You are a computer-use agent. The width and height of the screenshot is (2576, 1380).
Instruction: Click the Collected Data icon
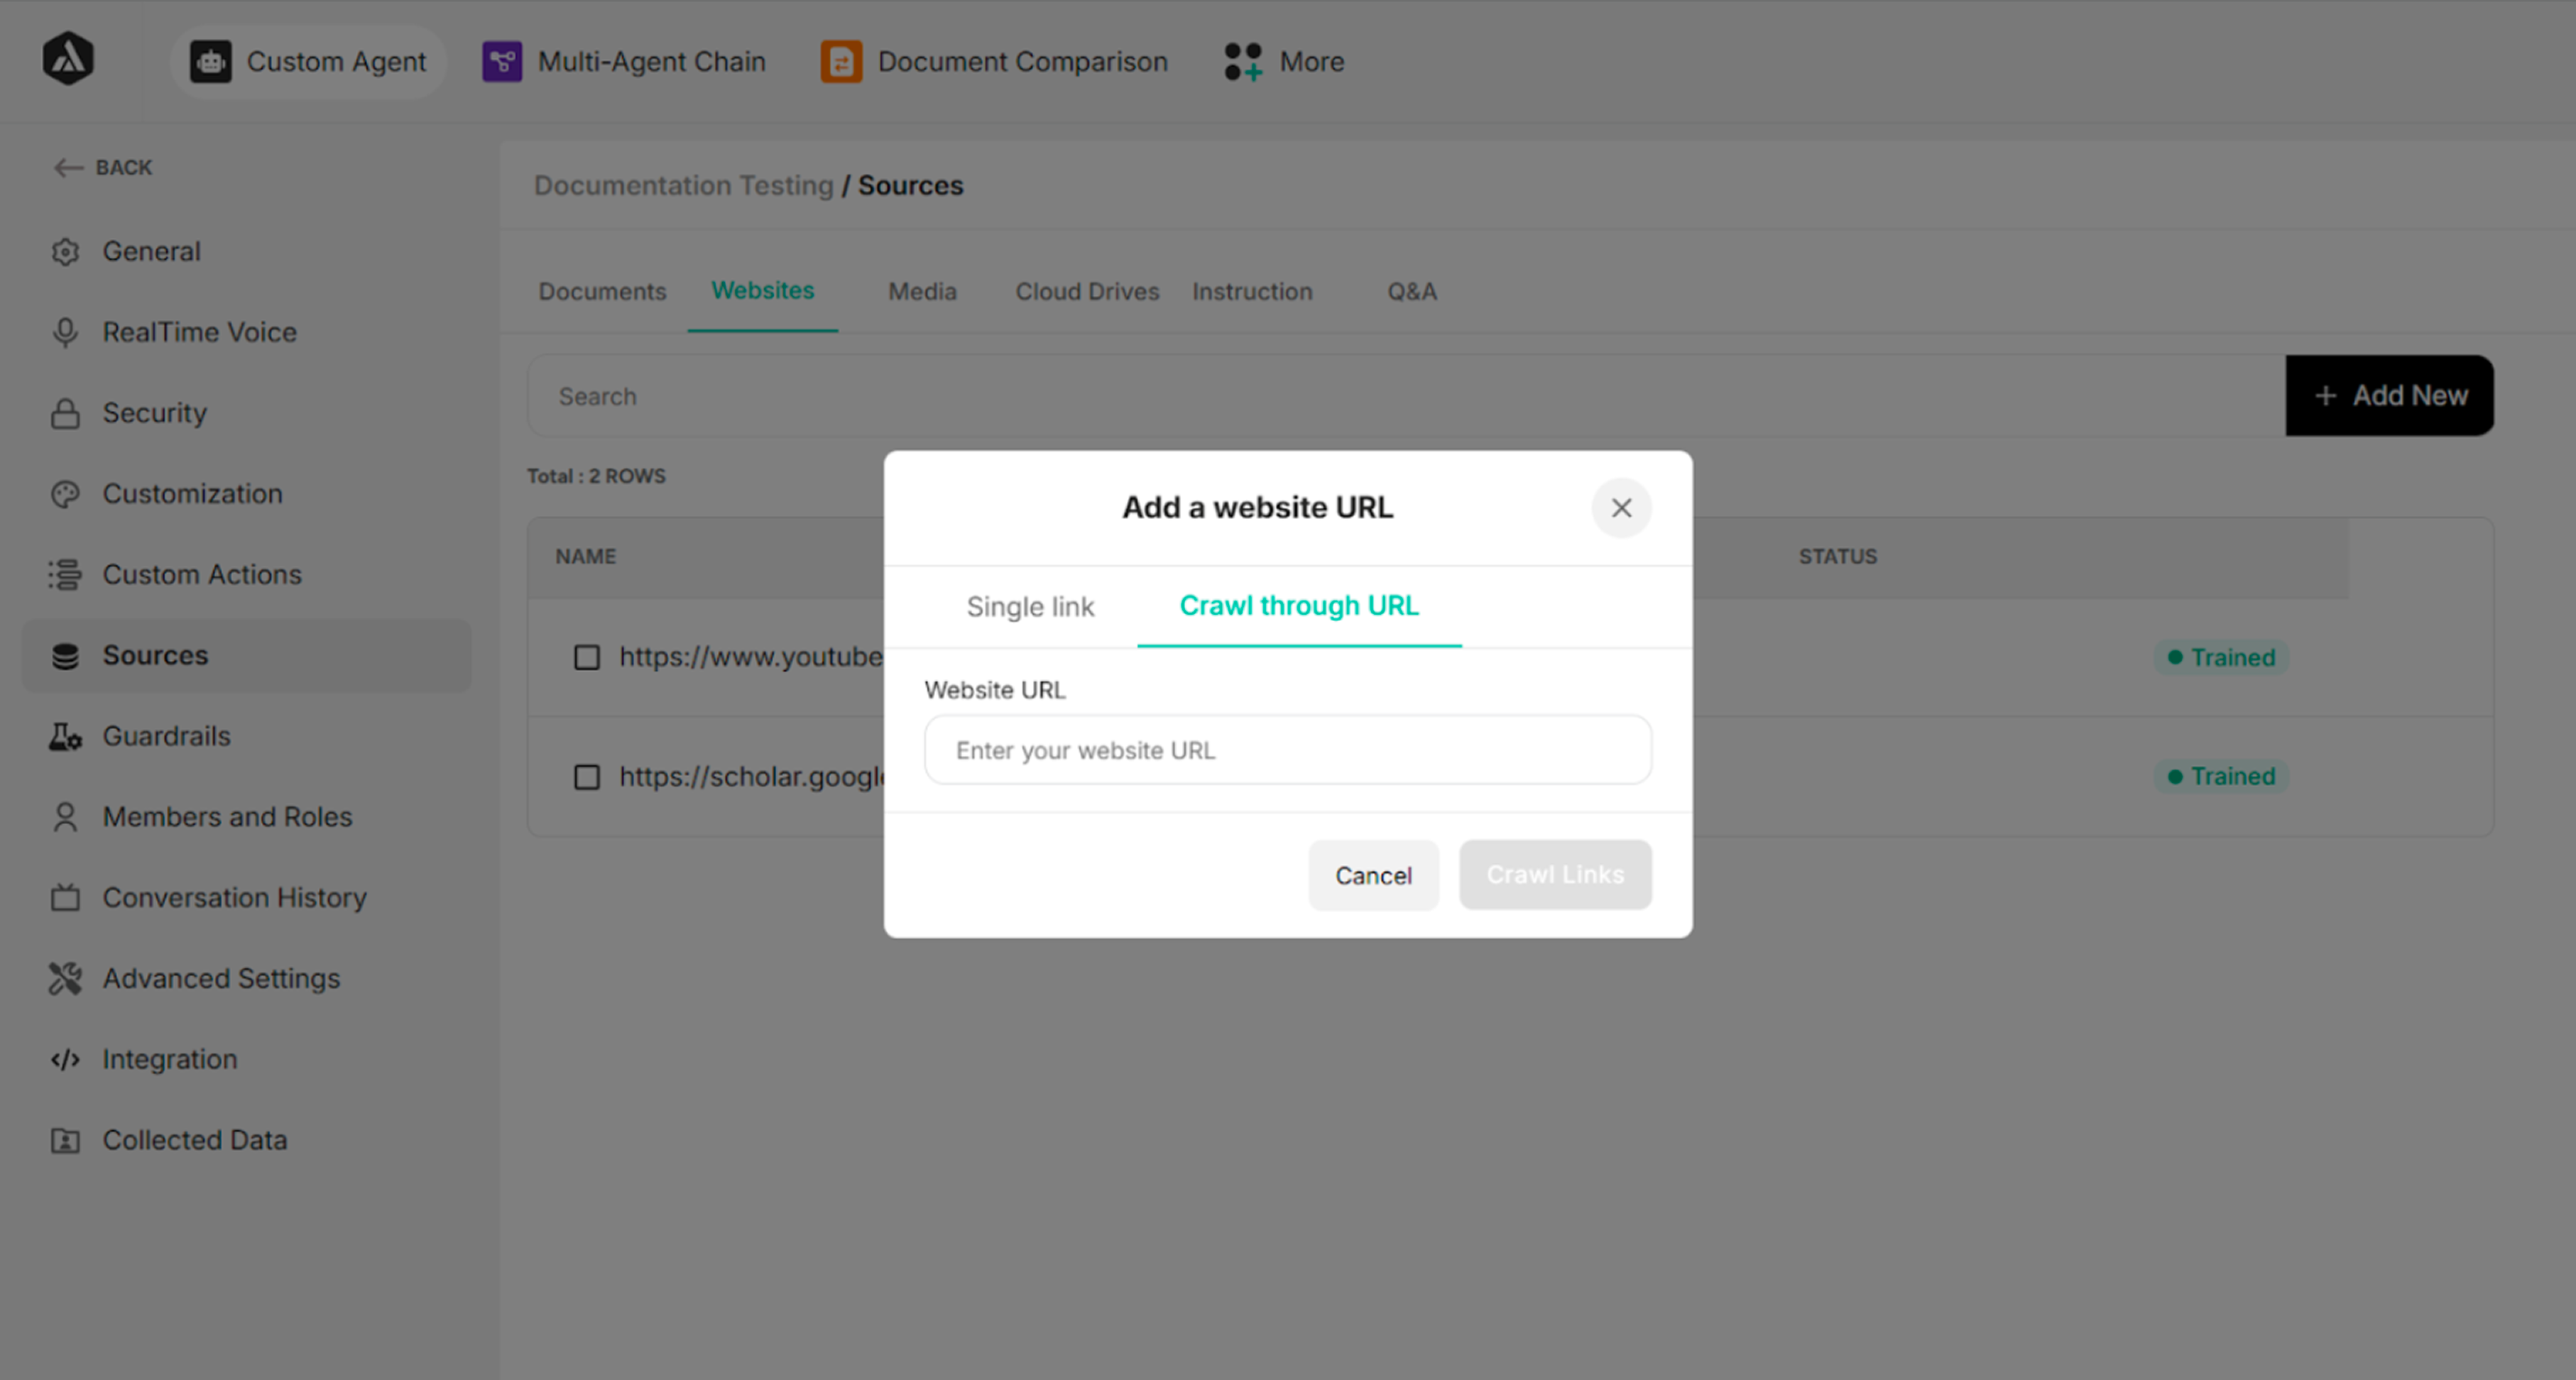pyautogui.click(x=65, y=1141)
